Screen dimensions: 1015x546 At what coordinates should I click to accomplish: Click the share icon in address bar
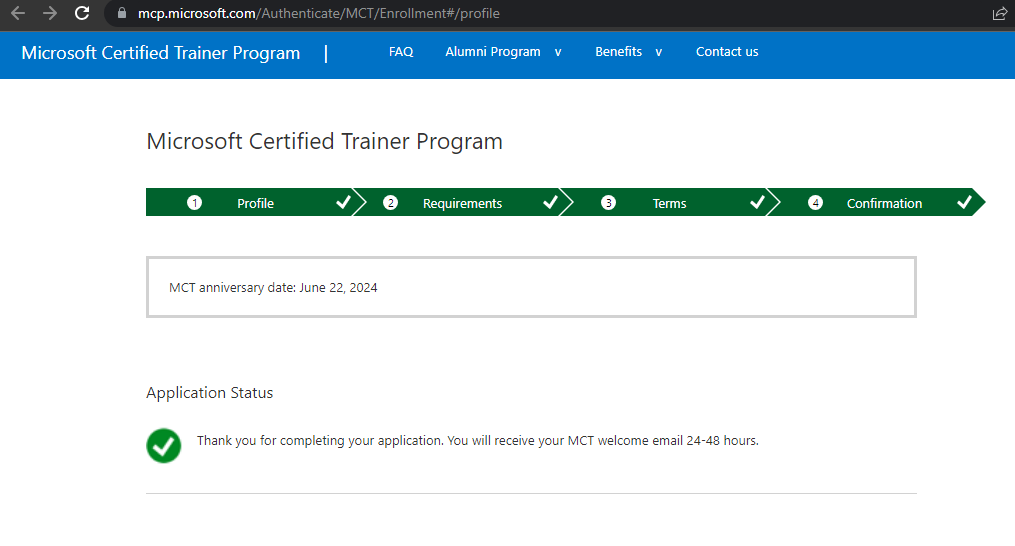click(x=999, y=14)
